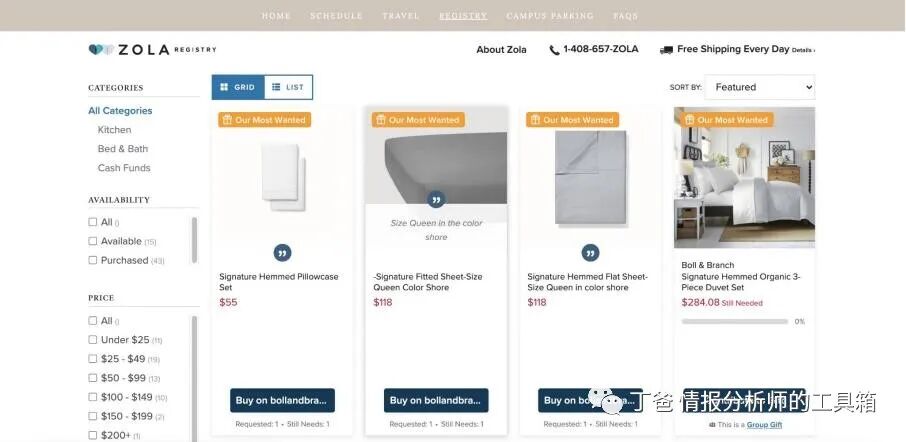Switch to the Grid view icon button
This screenshot has width=906, height=442.
tap(238, 87)
